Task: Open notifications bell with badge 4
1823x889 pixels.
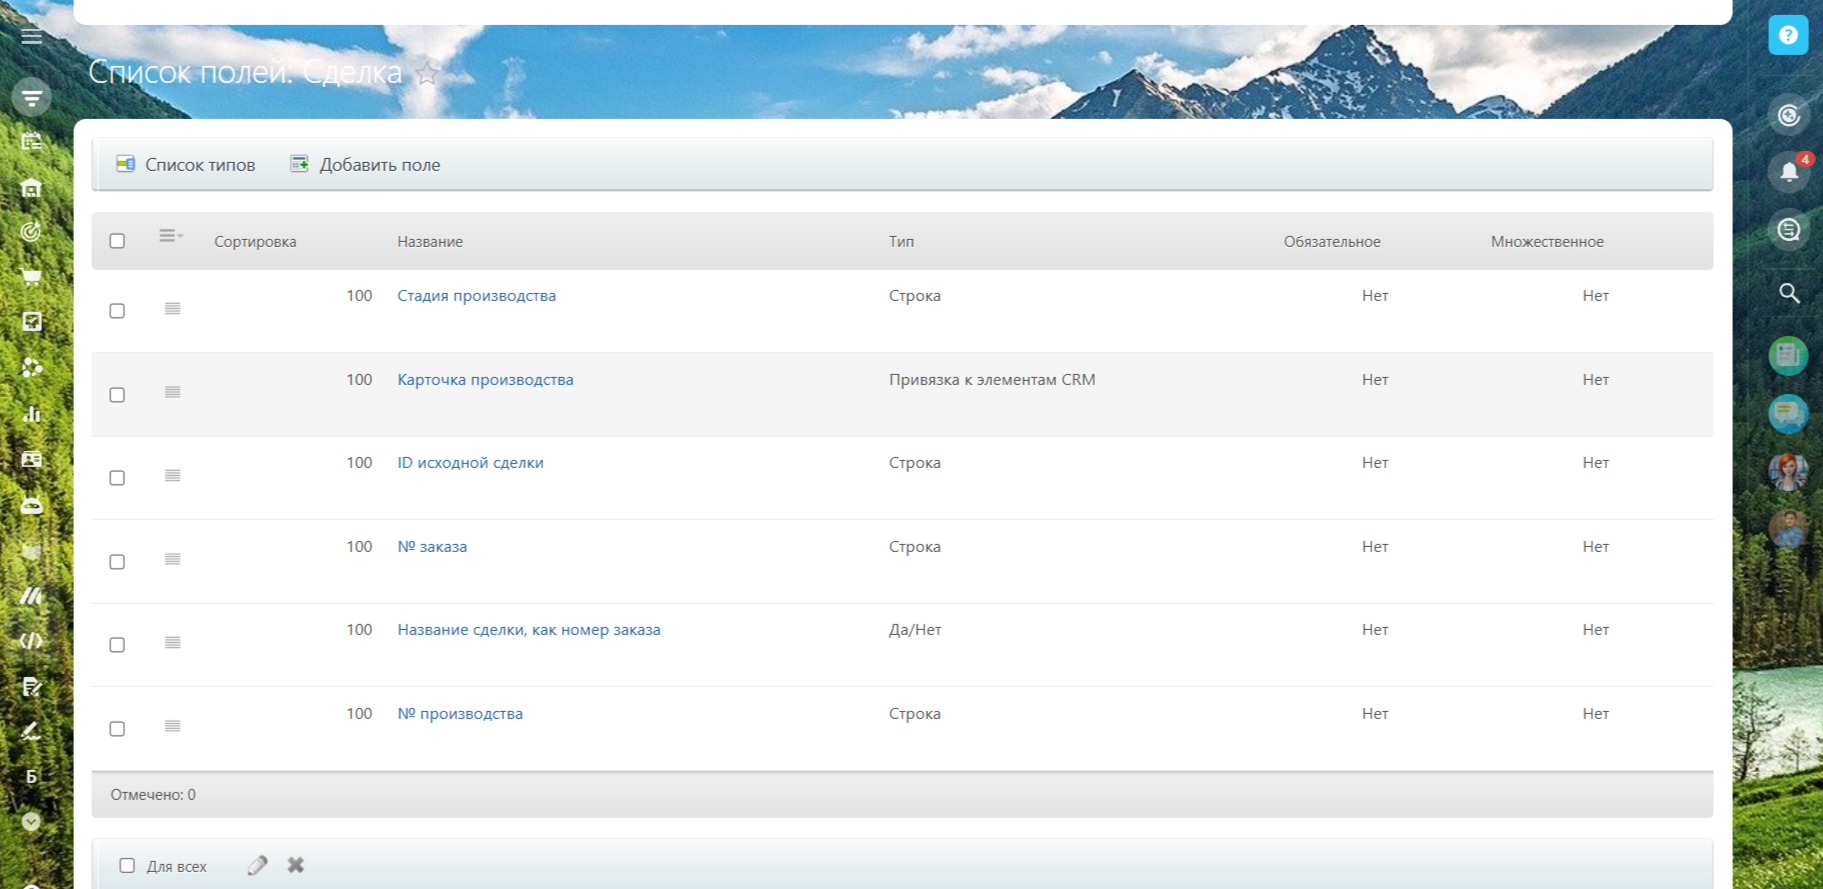Action: coord(1790,171)
